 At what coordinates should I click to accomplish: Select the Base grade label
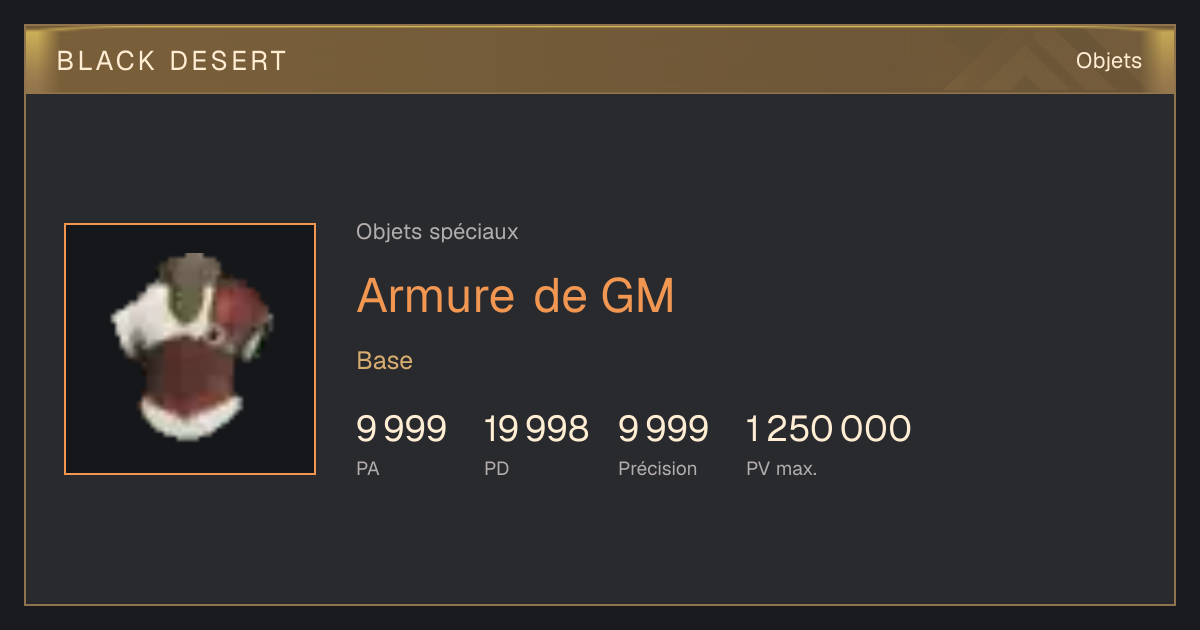[384, 361]
